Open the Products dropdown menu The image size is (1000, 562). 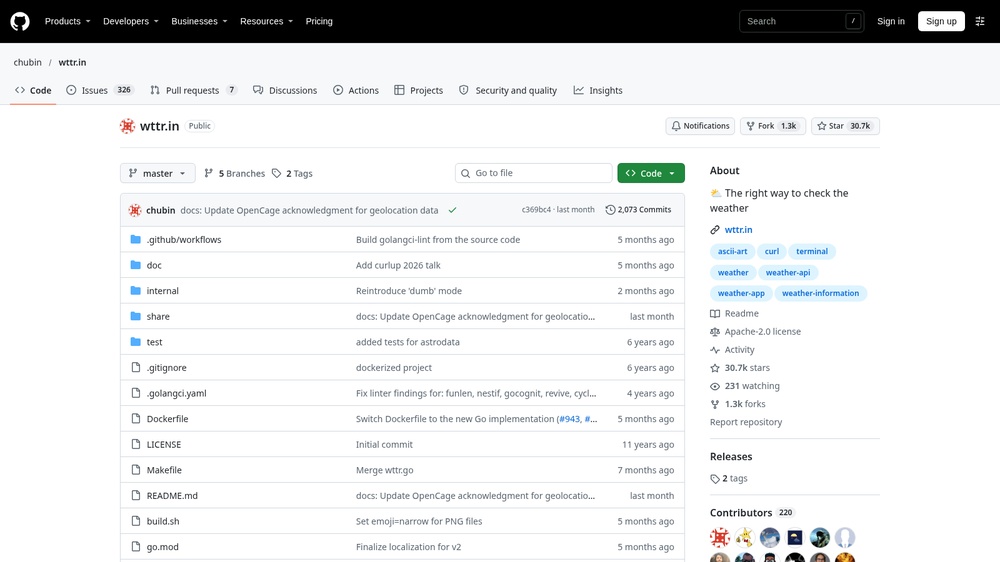click(x=68, y=21)
